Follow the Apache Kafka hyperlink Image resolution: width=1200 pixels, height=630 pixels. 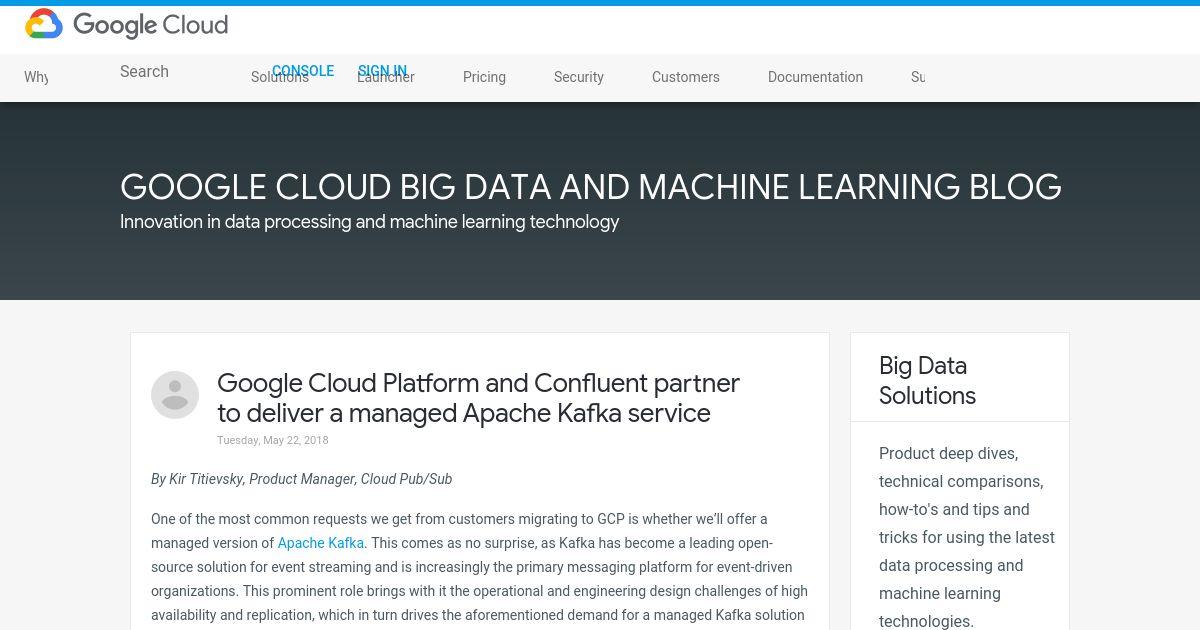[x=321, y=543]
